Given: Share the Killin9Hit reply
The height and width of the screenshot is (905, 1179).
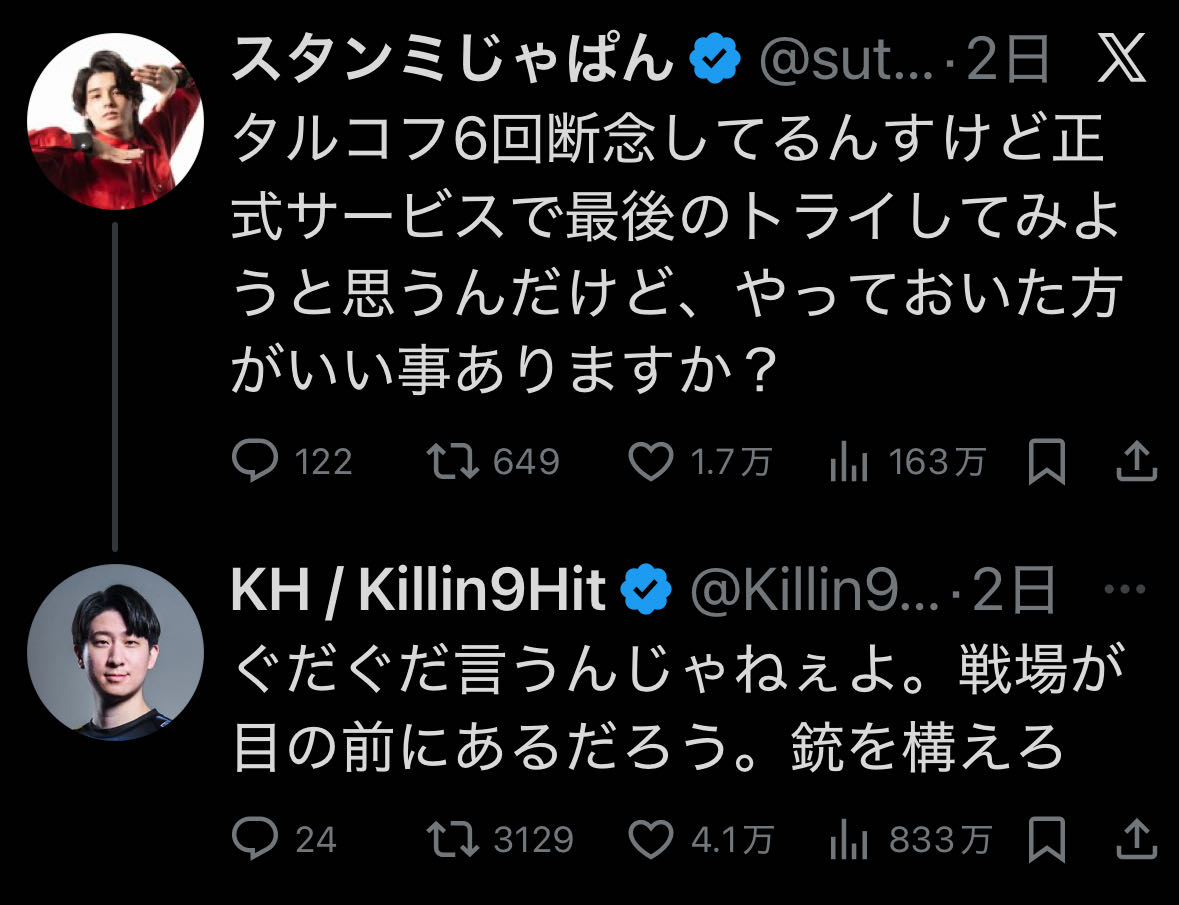Looking at the screenshot, I should [1135, 839].
